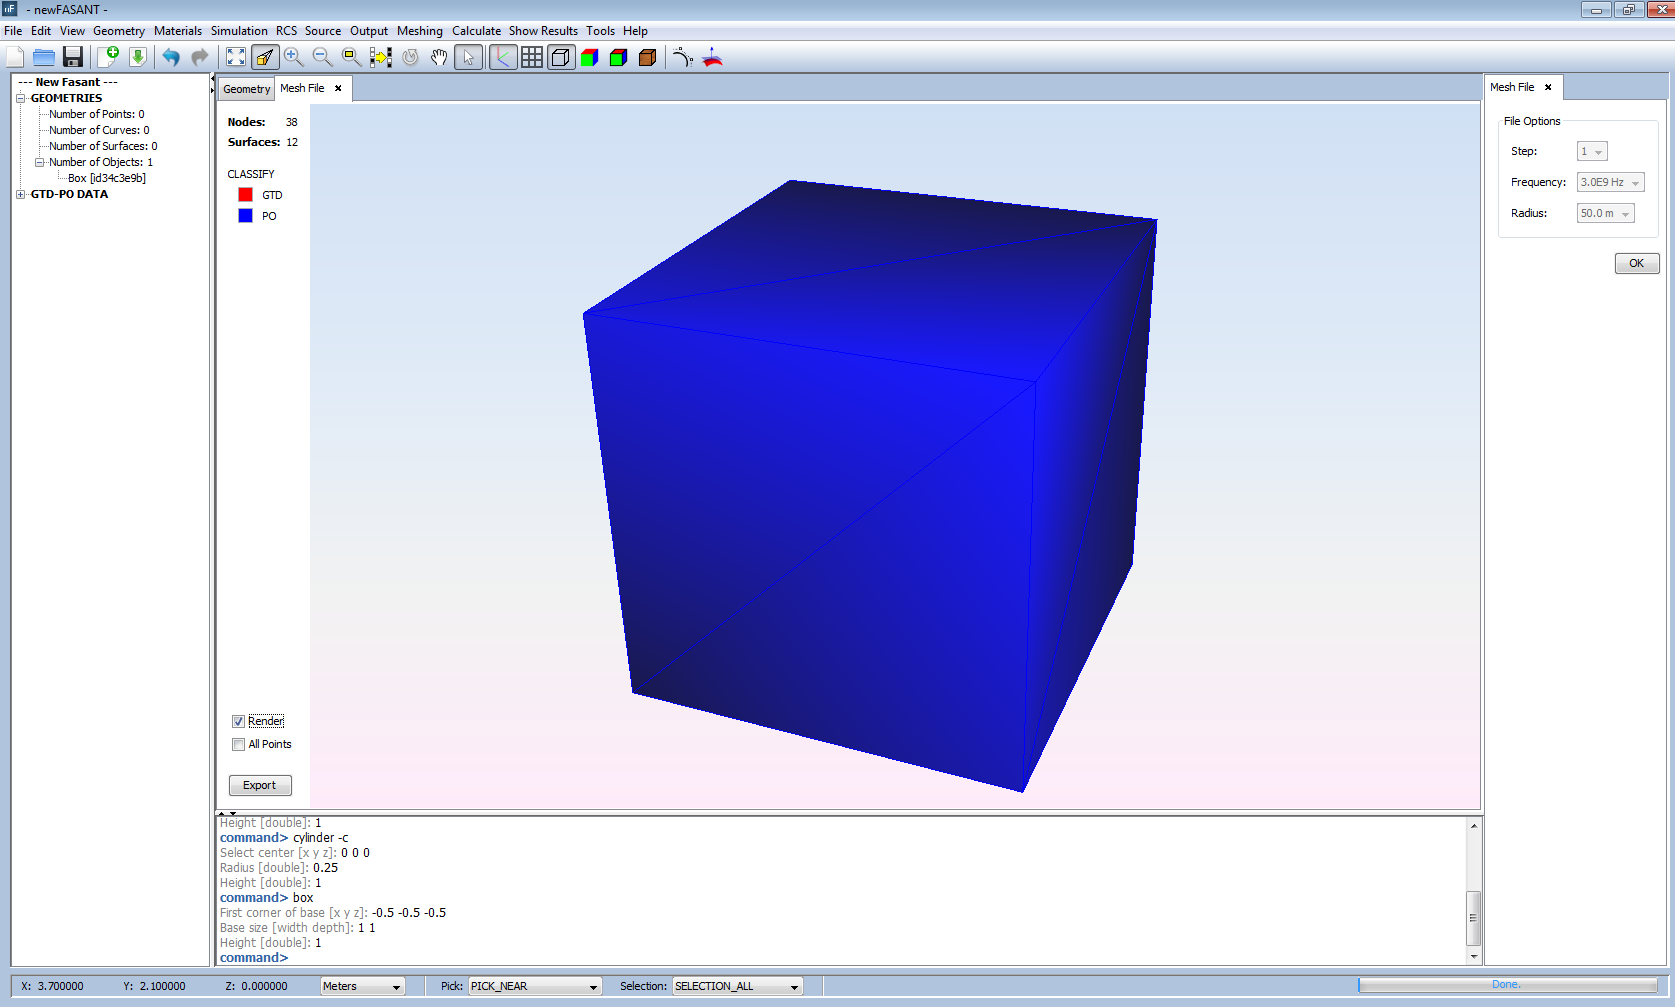Select the Pan hand tool
The height and width of the screenshot is (1007, 1675).
pos(439,57)
